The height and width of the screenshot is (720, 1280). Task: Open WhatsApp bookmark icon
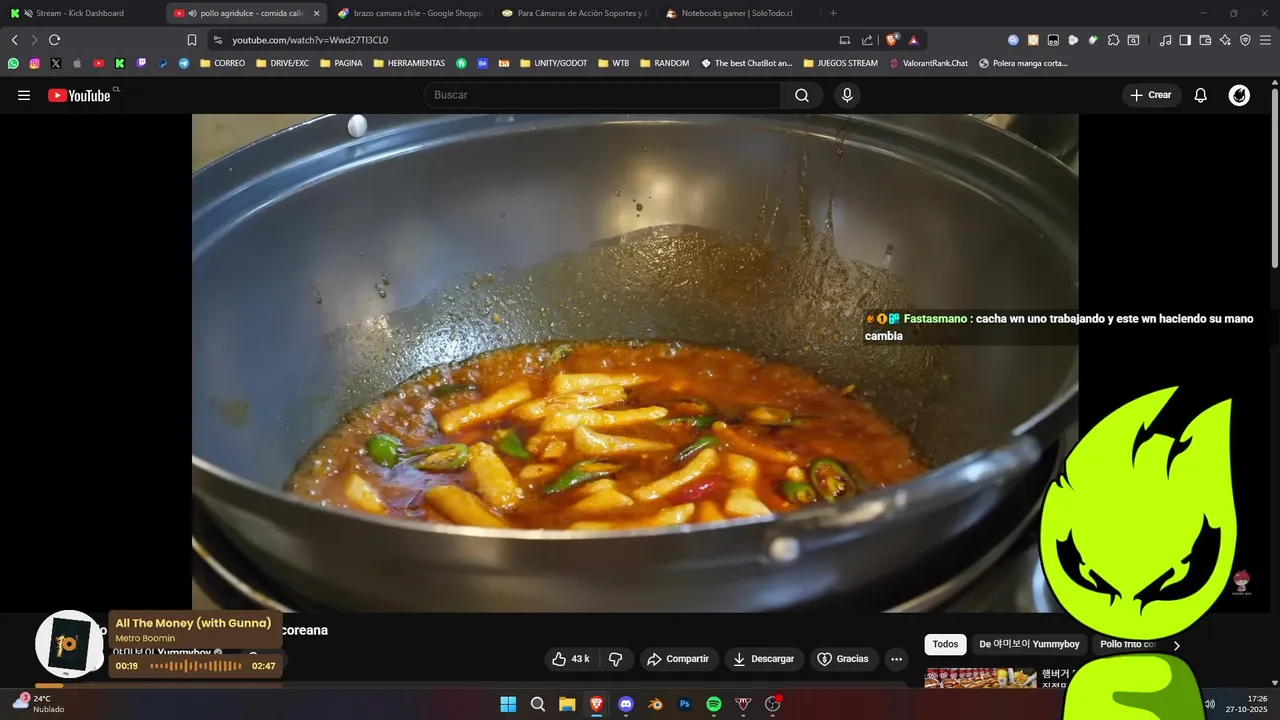13,63
